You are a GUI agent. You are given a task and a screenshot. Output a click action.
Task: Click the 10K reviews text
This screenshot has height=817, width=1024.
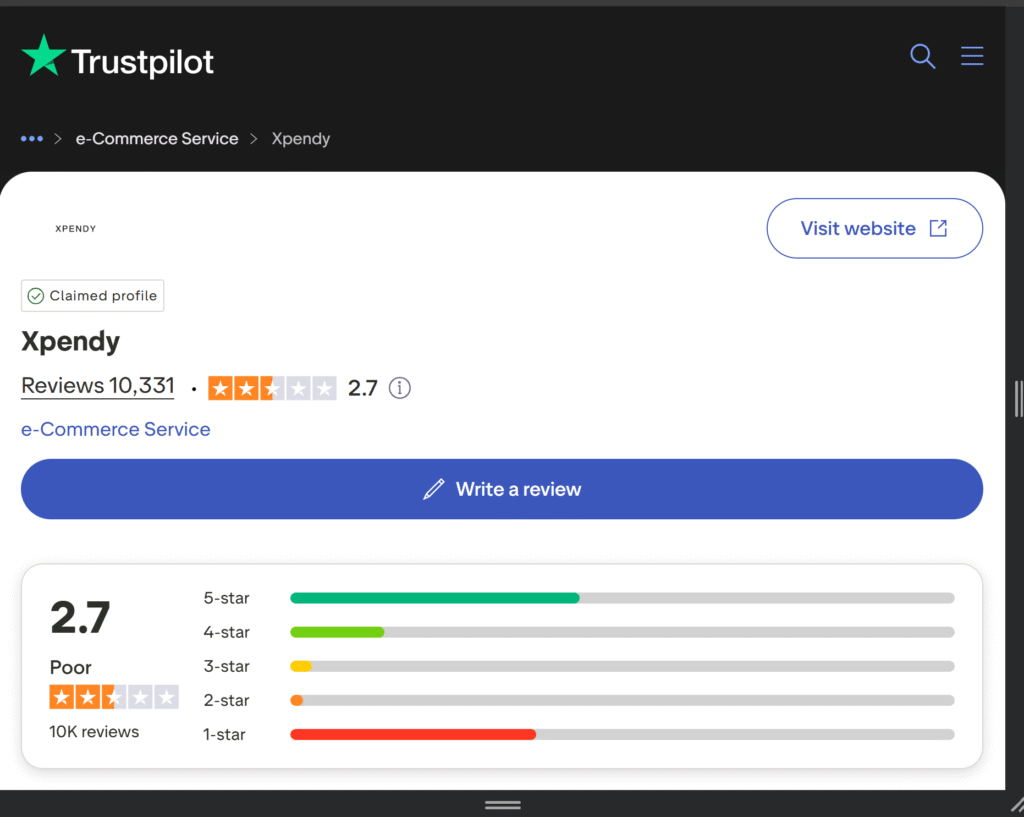(x=94, y=731)
